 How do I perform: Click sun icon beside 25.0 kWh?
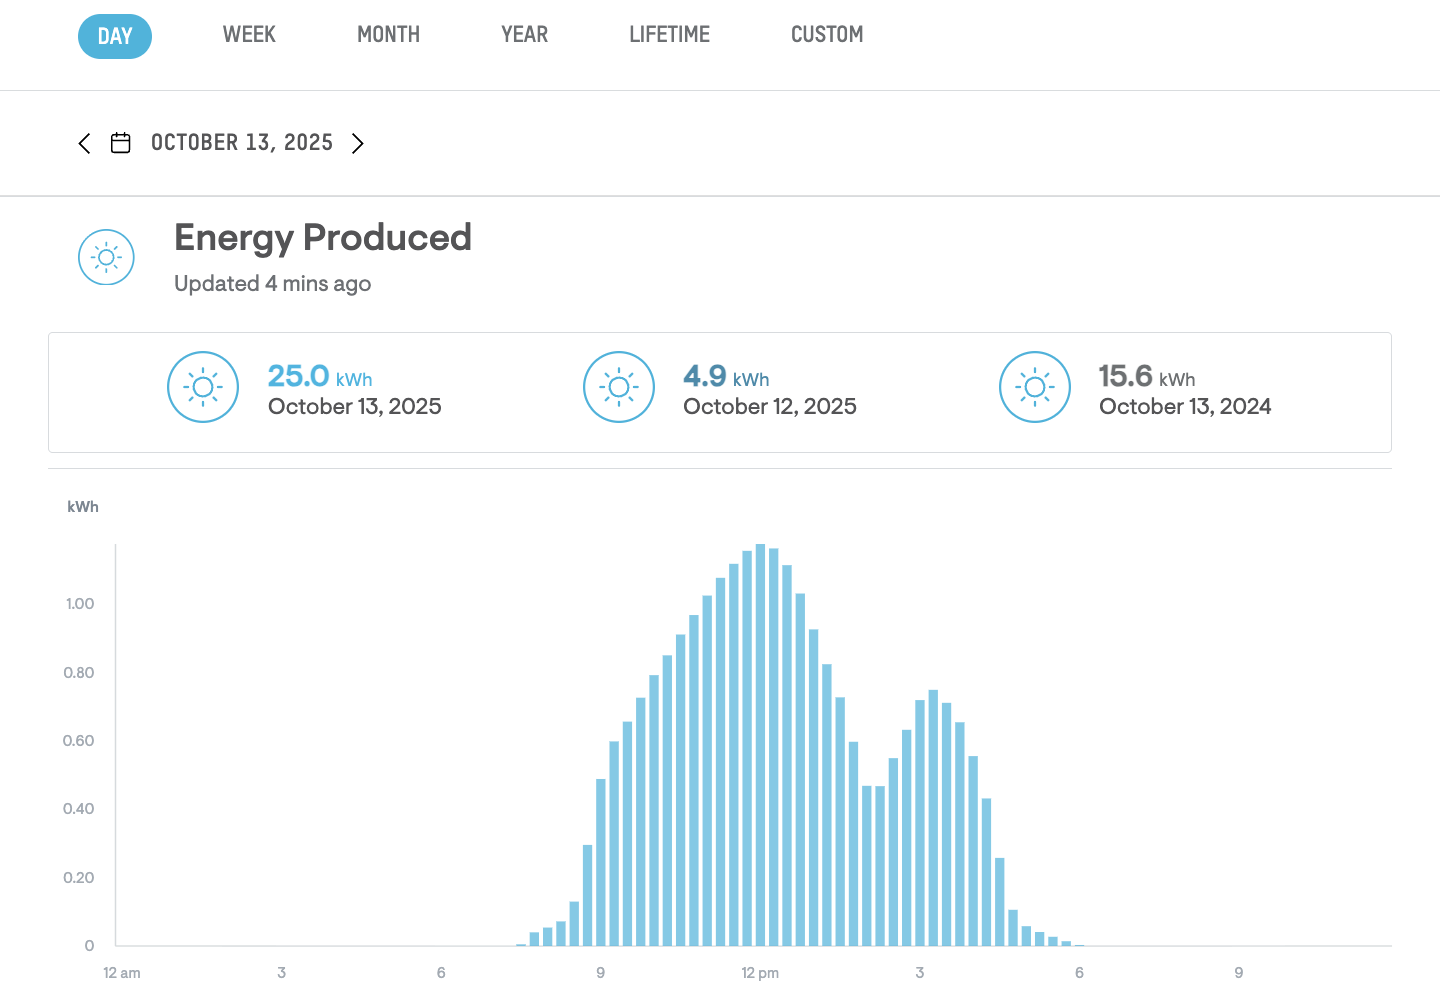[x=203, y=387]
